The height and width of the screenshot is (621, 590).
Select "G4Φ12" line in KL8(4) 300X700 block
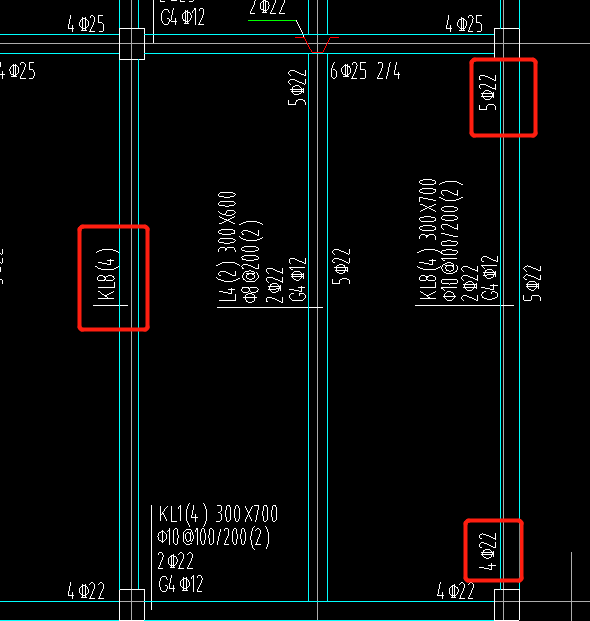(490, 278)
